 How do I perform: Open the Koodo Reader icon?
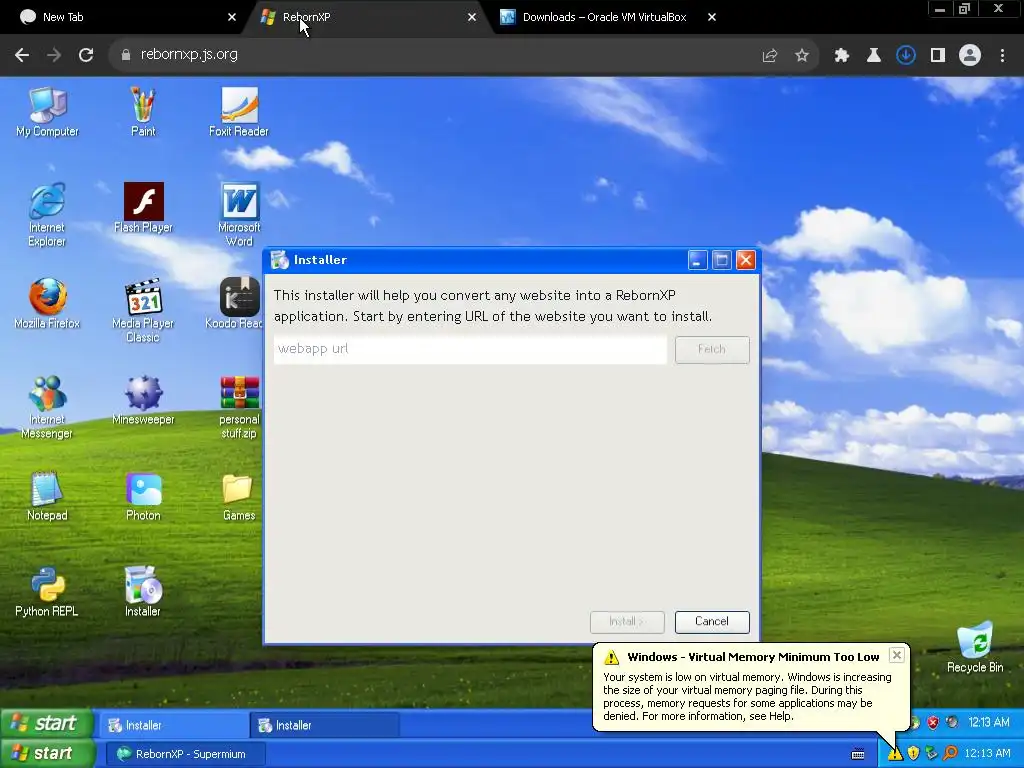(x=234, y=304)
